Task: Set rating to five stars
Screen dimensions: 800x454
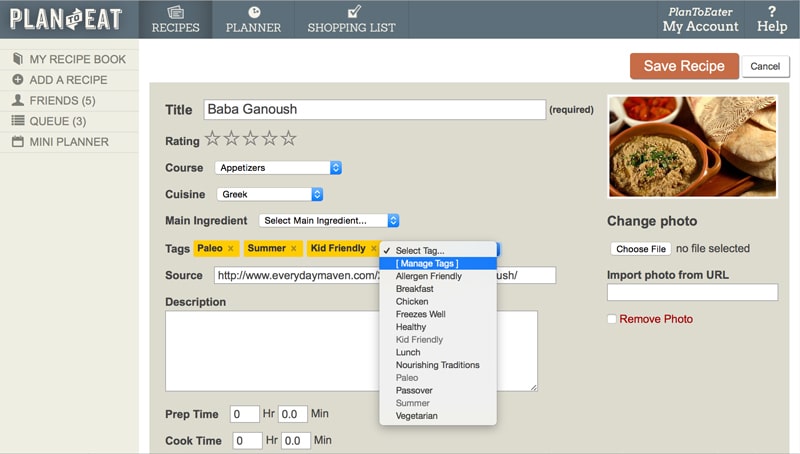Action: click(288, 138)
